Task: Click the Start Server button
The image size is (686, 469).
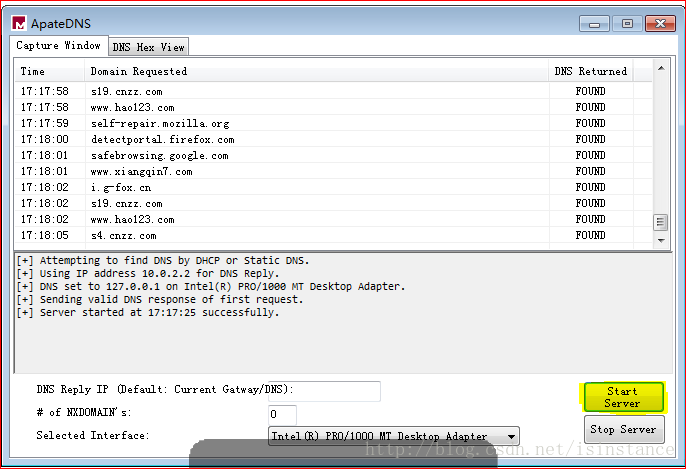Action: click(623, 397)
